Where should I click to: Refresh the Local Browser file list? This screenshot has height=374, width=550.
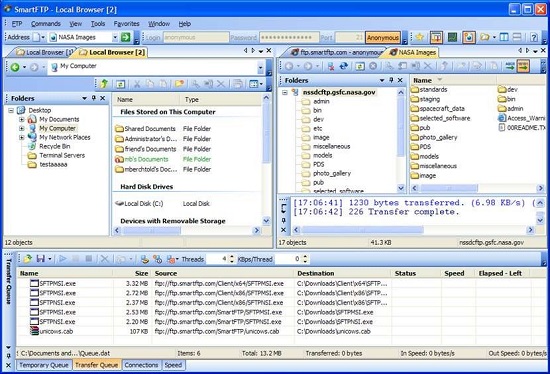click(x=120, y=84)
